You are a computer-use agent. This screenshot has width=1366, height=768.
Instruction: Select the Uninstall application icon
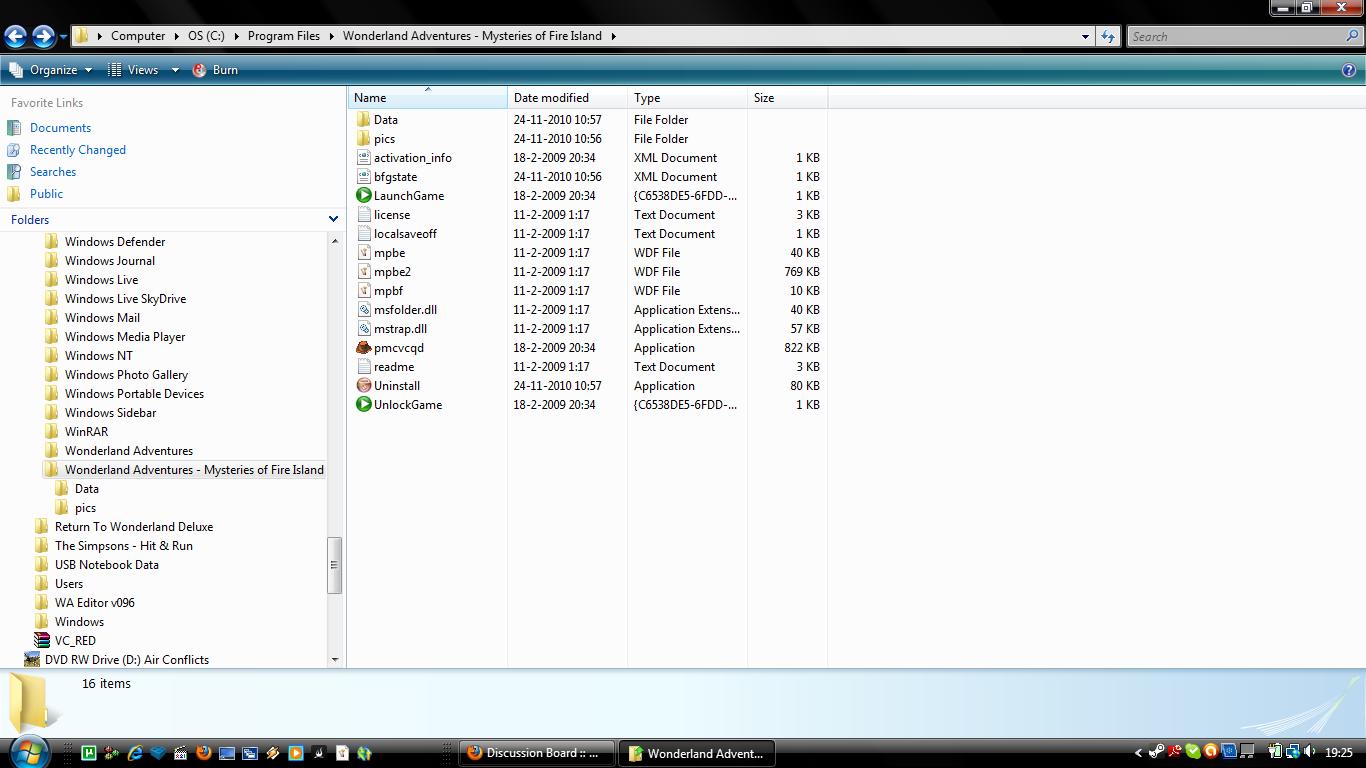pos(364,386)
